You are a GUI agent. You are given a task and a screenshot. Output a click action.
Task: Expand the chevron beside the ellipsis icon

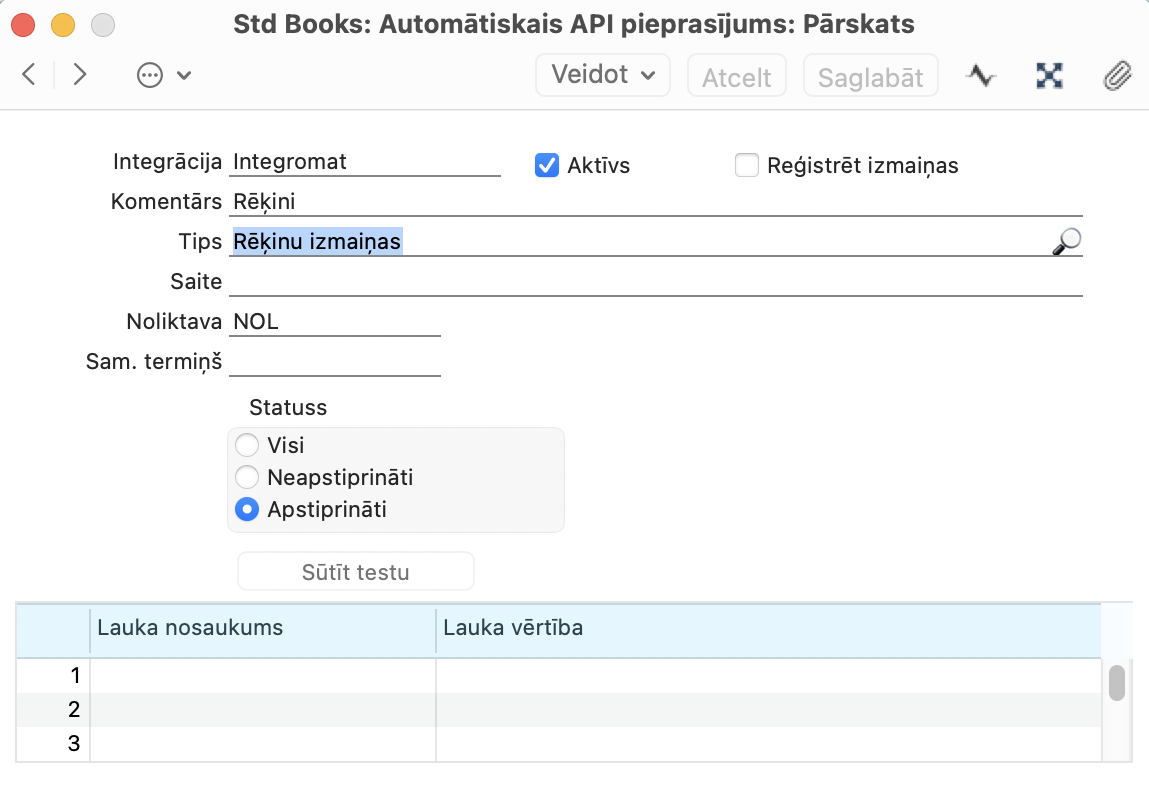[x=184, y=76]
